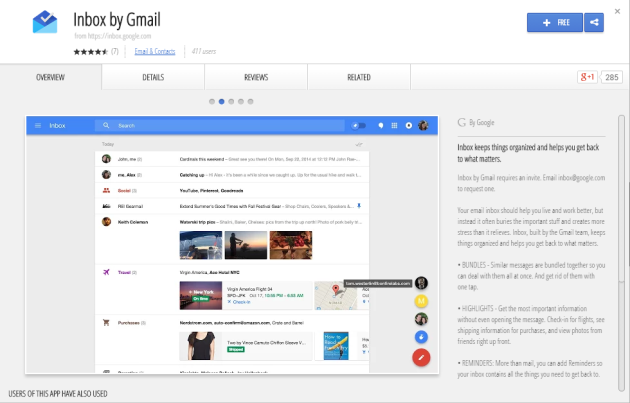Select the fifth screenshot carousel dot

pos(250,102)
